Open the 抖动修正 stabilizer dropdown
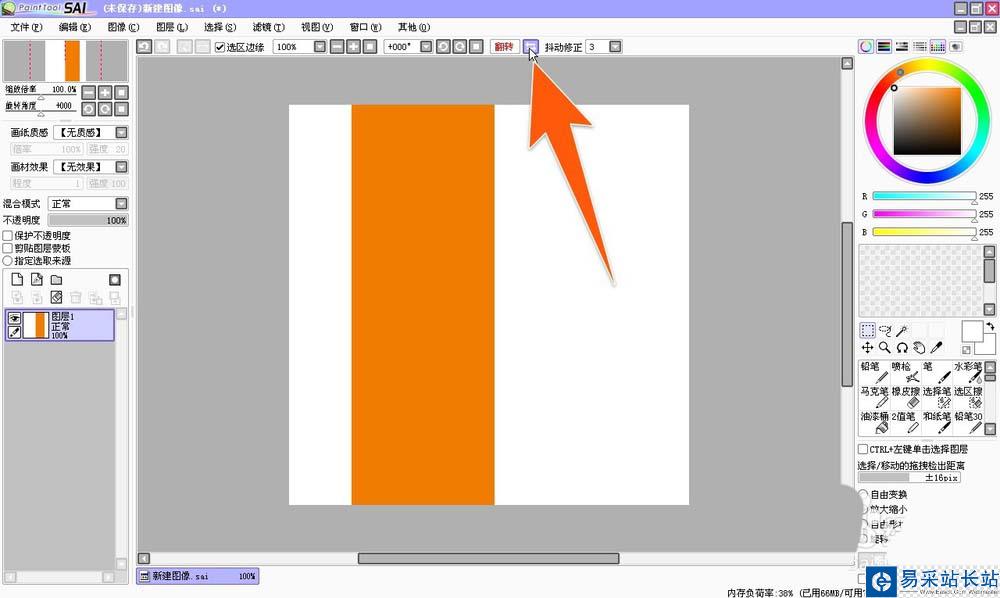1000x598 pixels. click(615, 47)
